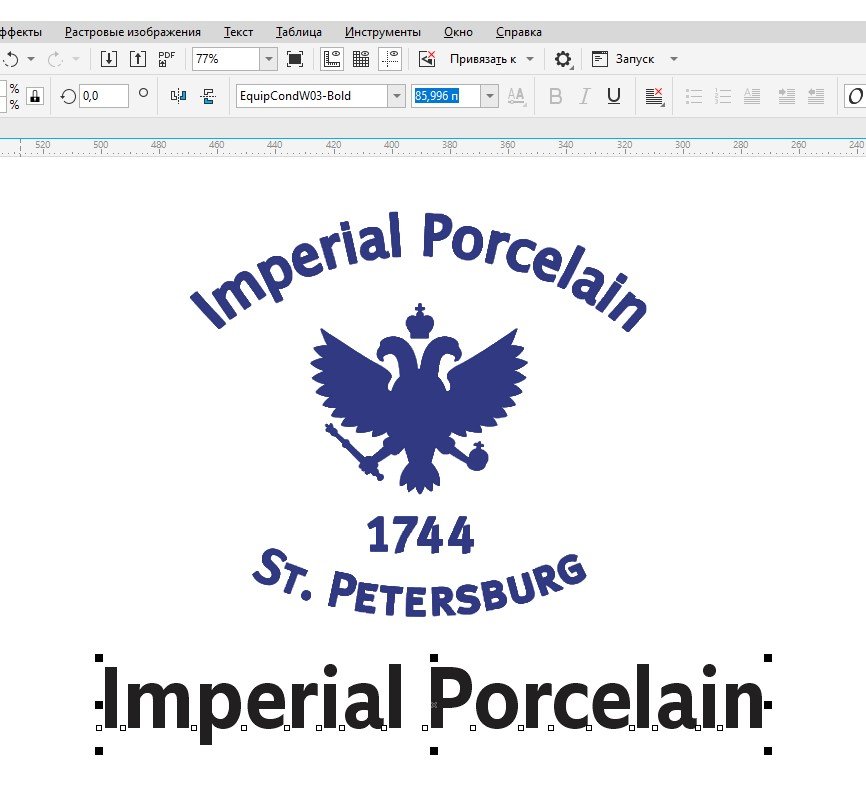Open the Окно menu

458,32
